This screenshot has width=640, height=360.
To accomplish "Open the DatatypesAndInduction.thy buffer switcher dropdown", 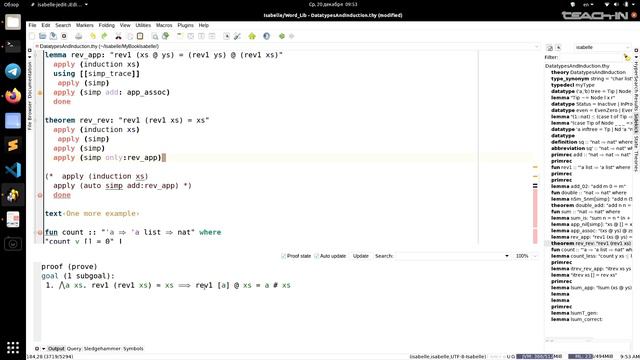I will (x=537, y=47).
